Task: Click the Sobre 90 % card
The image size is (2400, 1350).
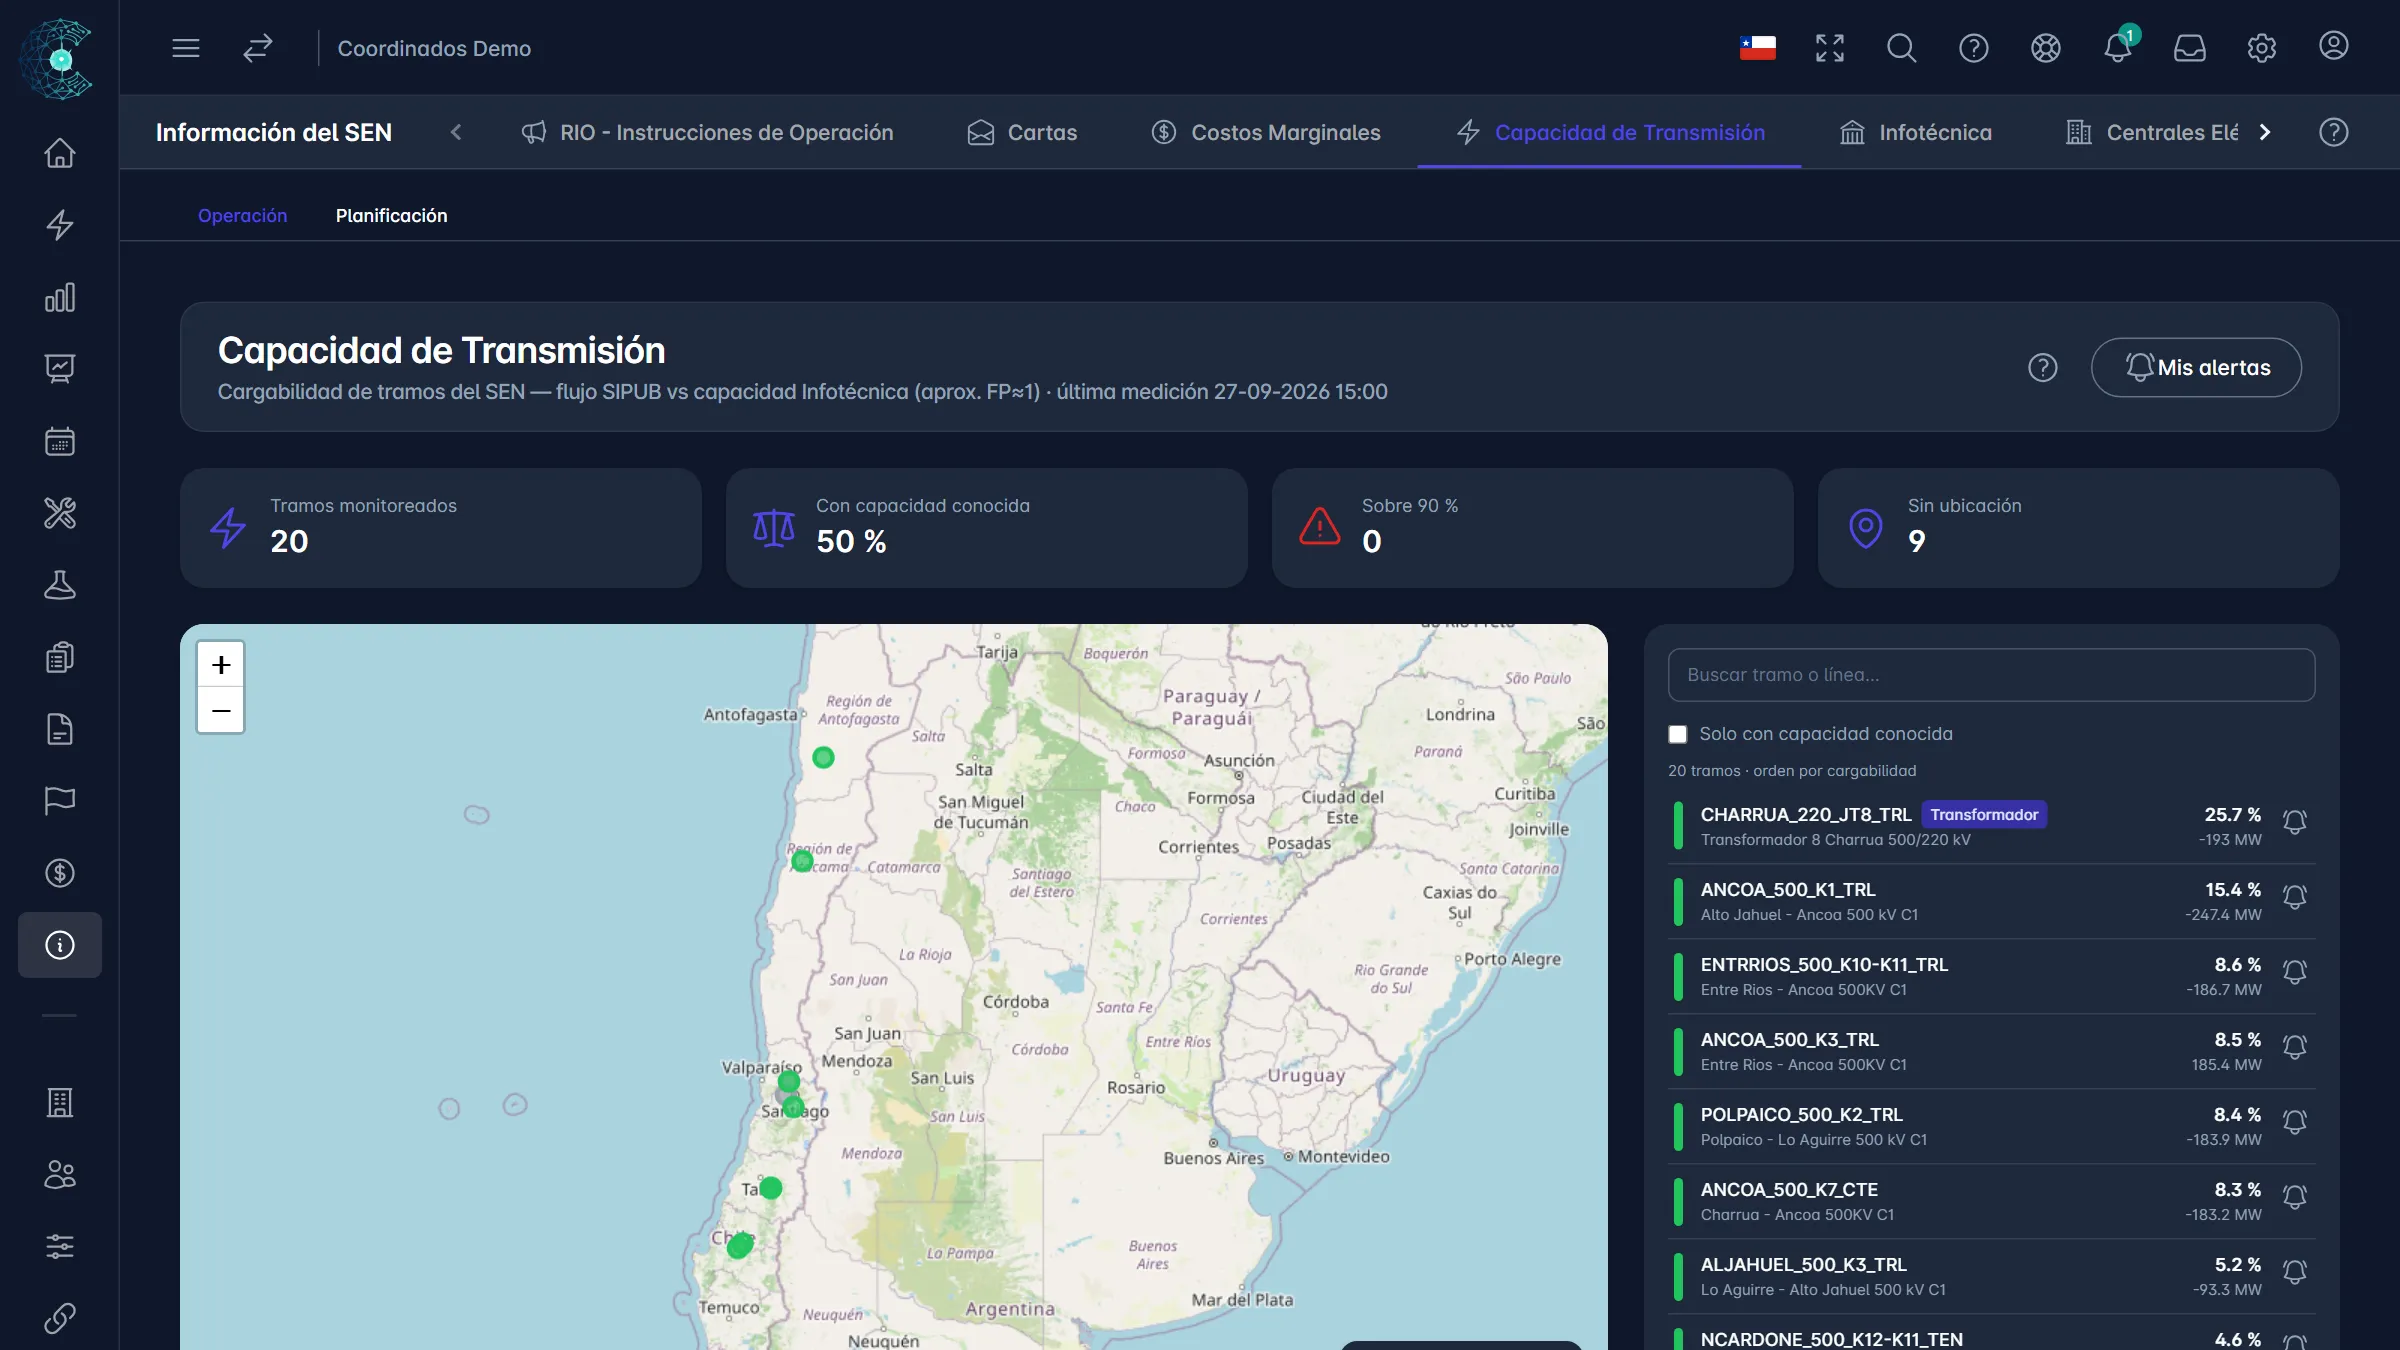Action: pos(1532,528)
